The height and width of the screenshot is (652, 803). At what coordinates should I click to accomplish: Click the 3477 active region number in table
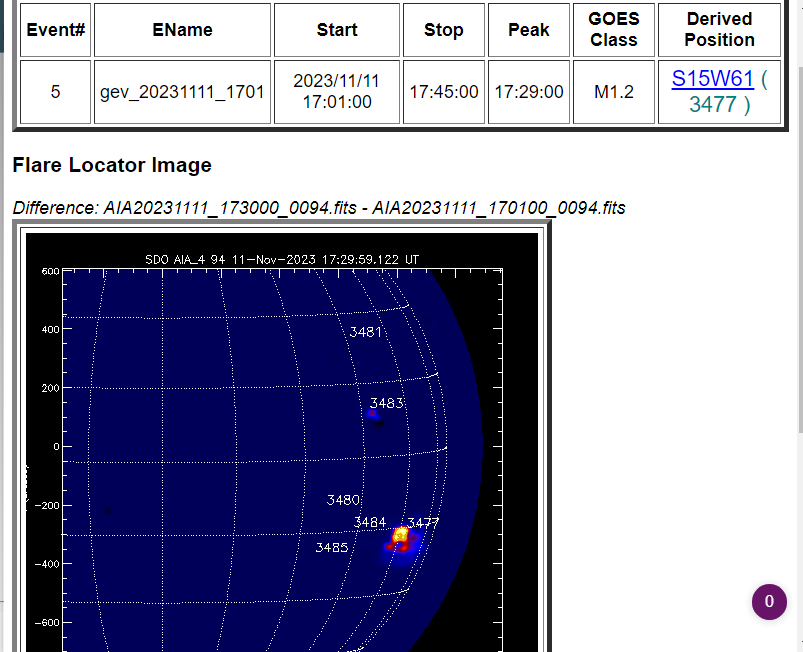coord(712,104)
